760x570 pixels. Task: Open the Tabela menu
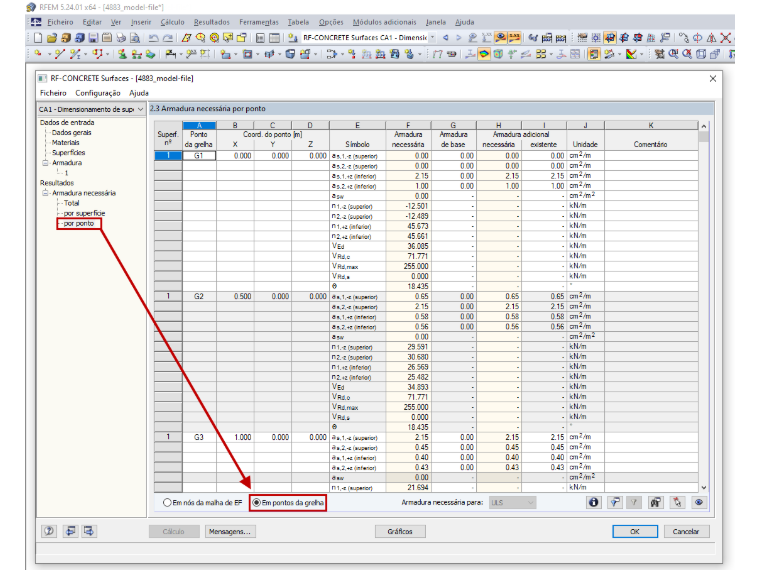pos(298,22)
